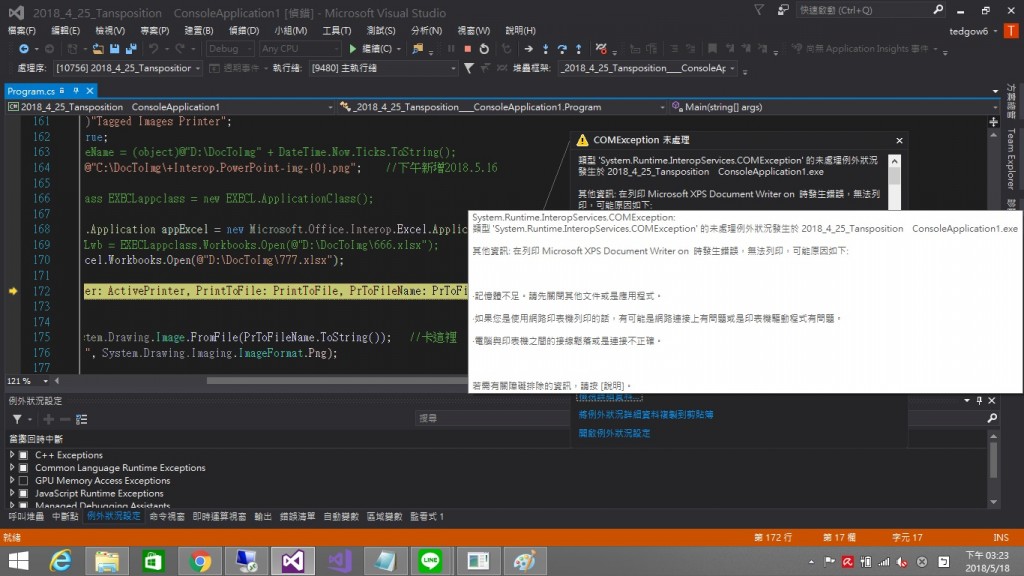This screenshot has width=1024, height=576.
Task: Open the 檔案(F) menu
Action: [22, 31]
